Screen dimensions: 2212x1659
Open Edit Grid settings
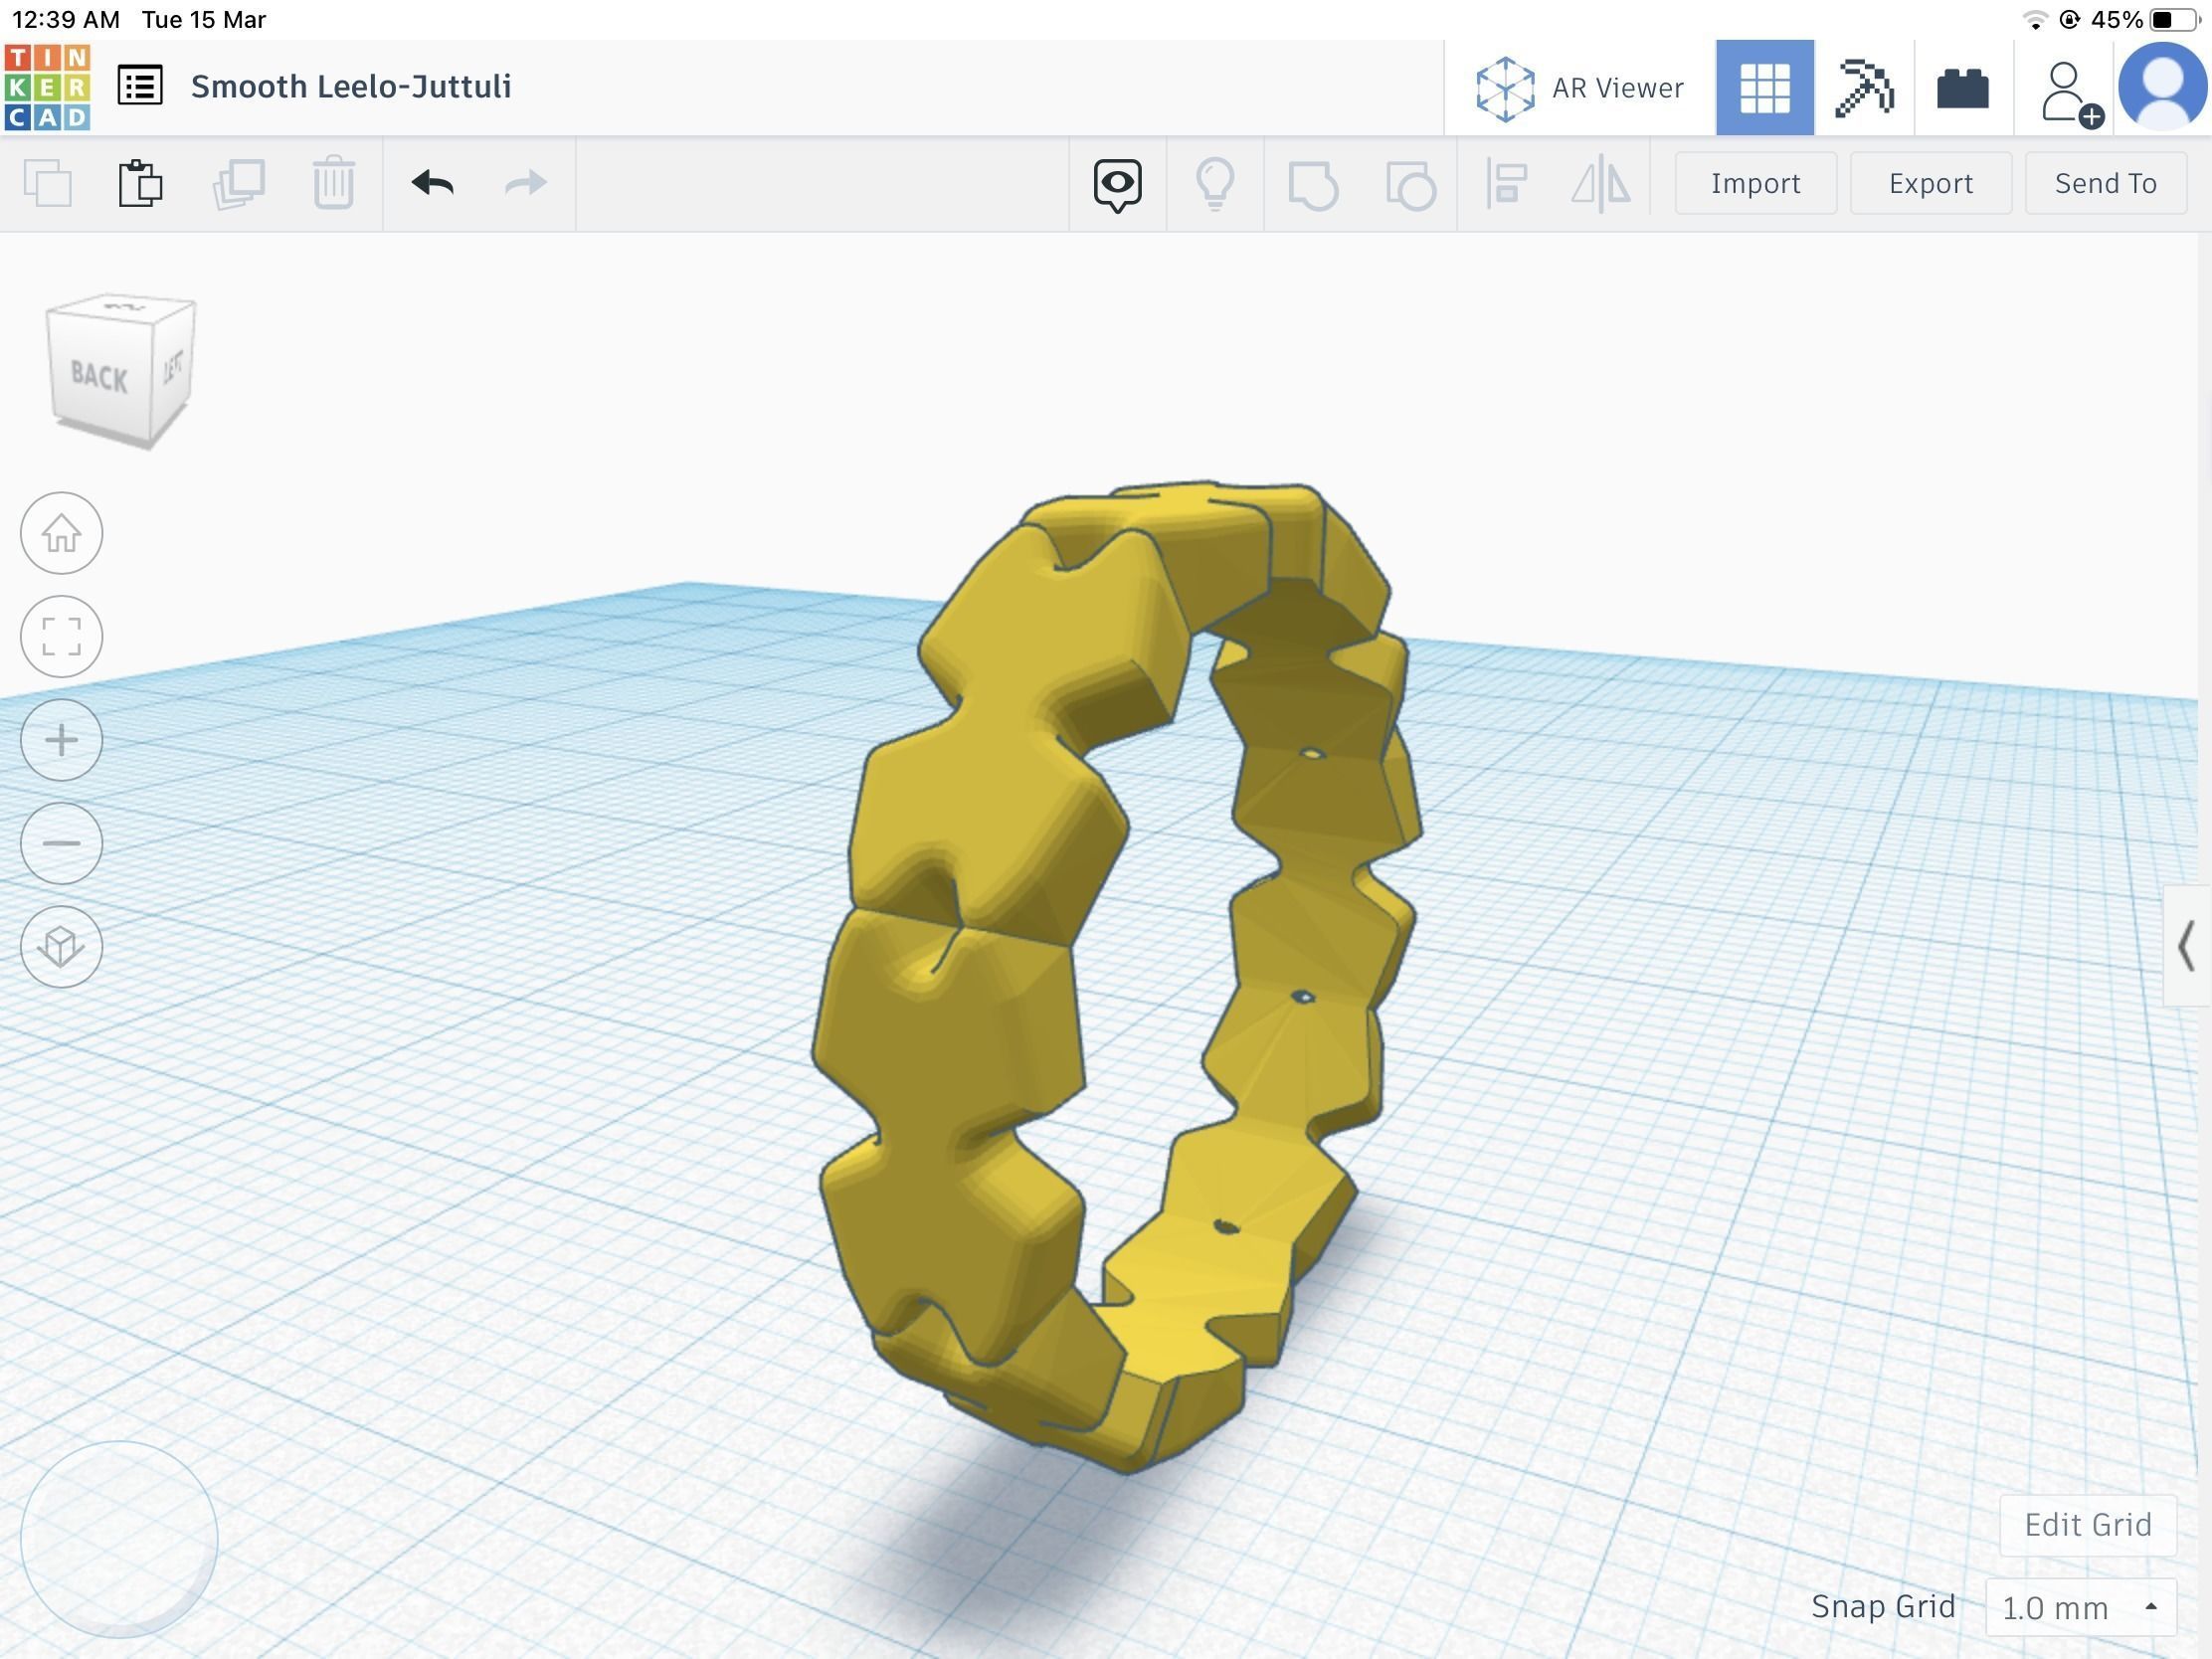tap(2087, 1525)
